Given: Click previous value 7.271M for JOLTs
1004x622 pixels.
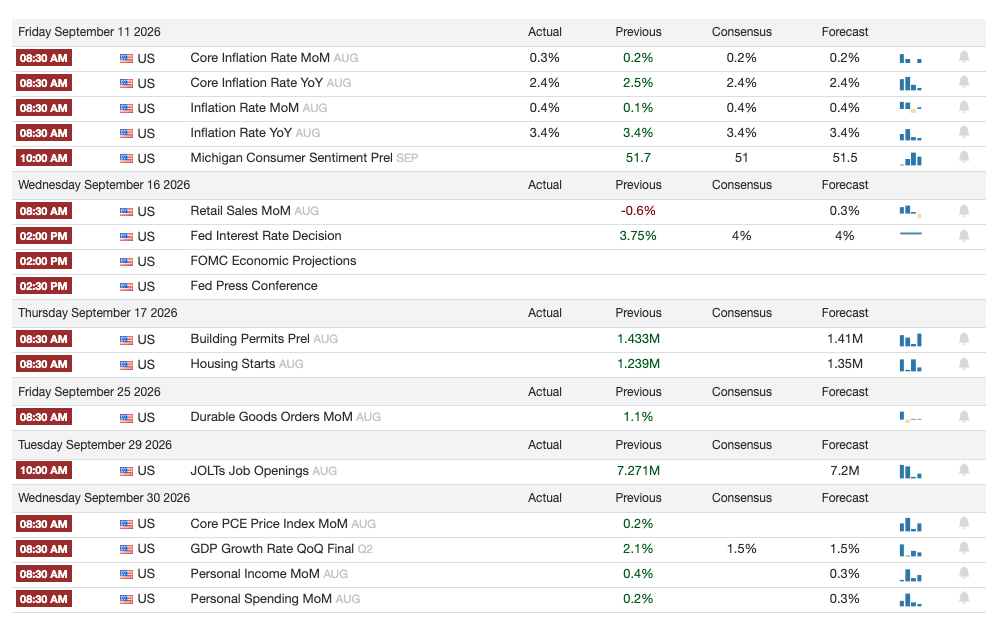Looking at the screenshot, I should pyautogui.click(x=638, y=471).
